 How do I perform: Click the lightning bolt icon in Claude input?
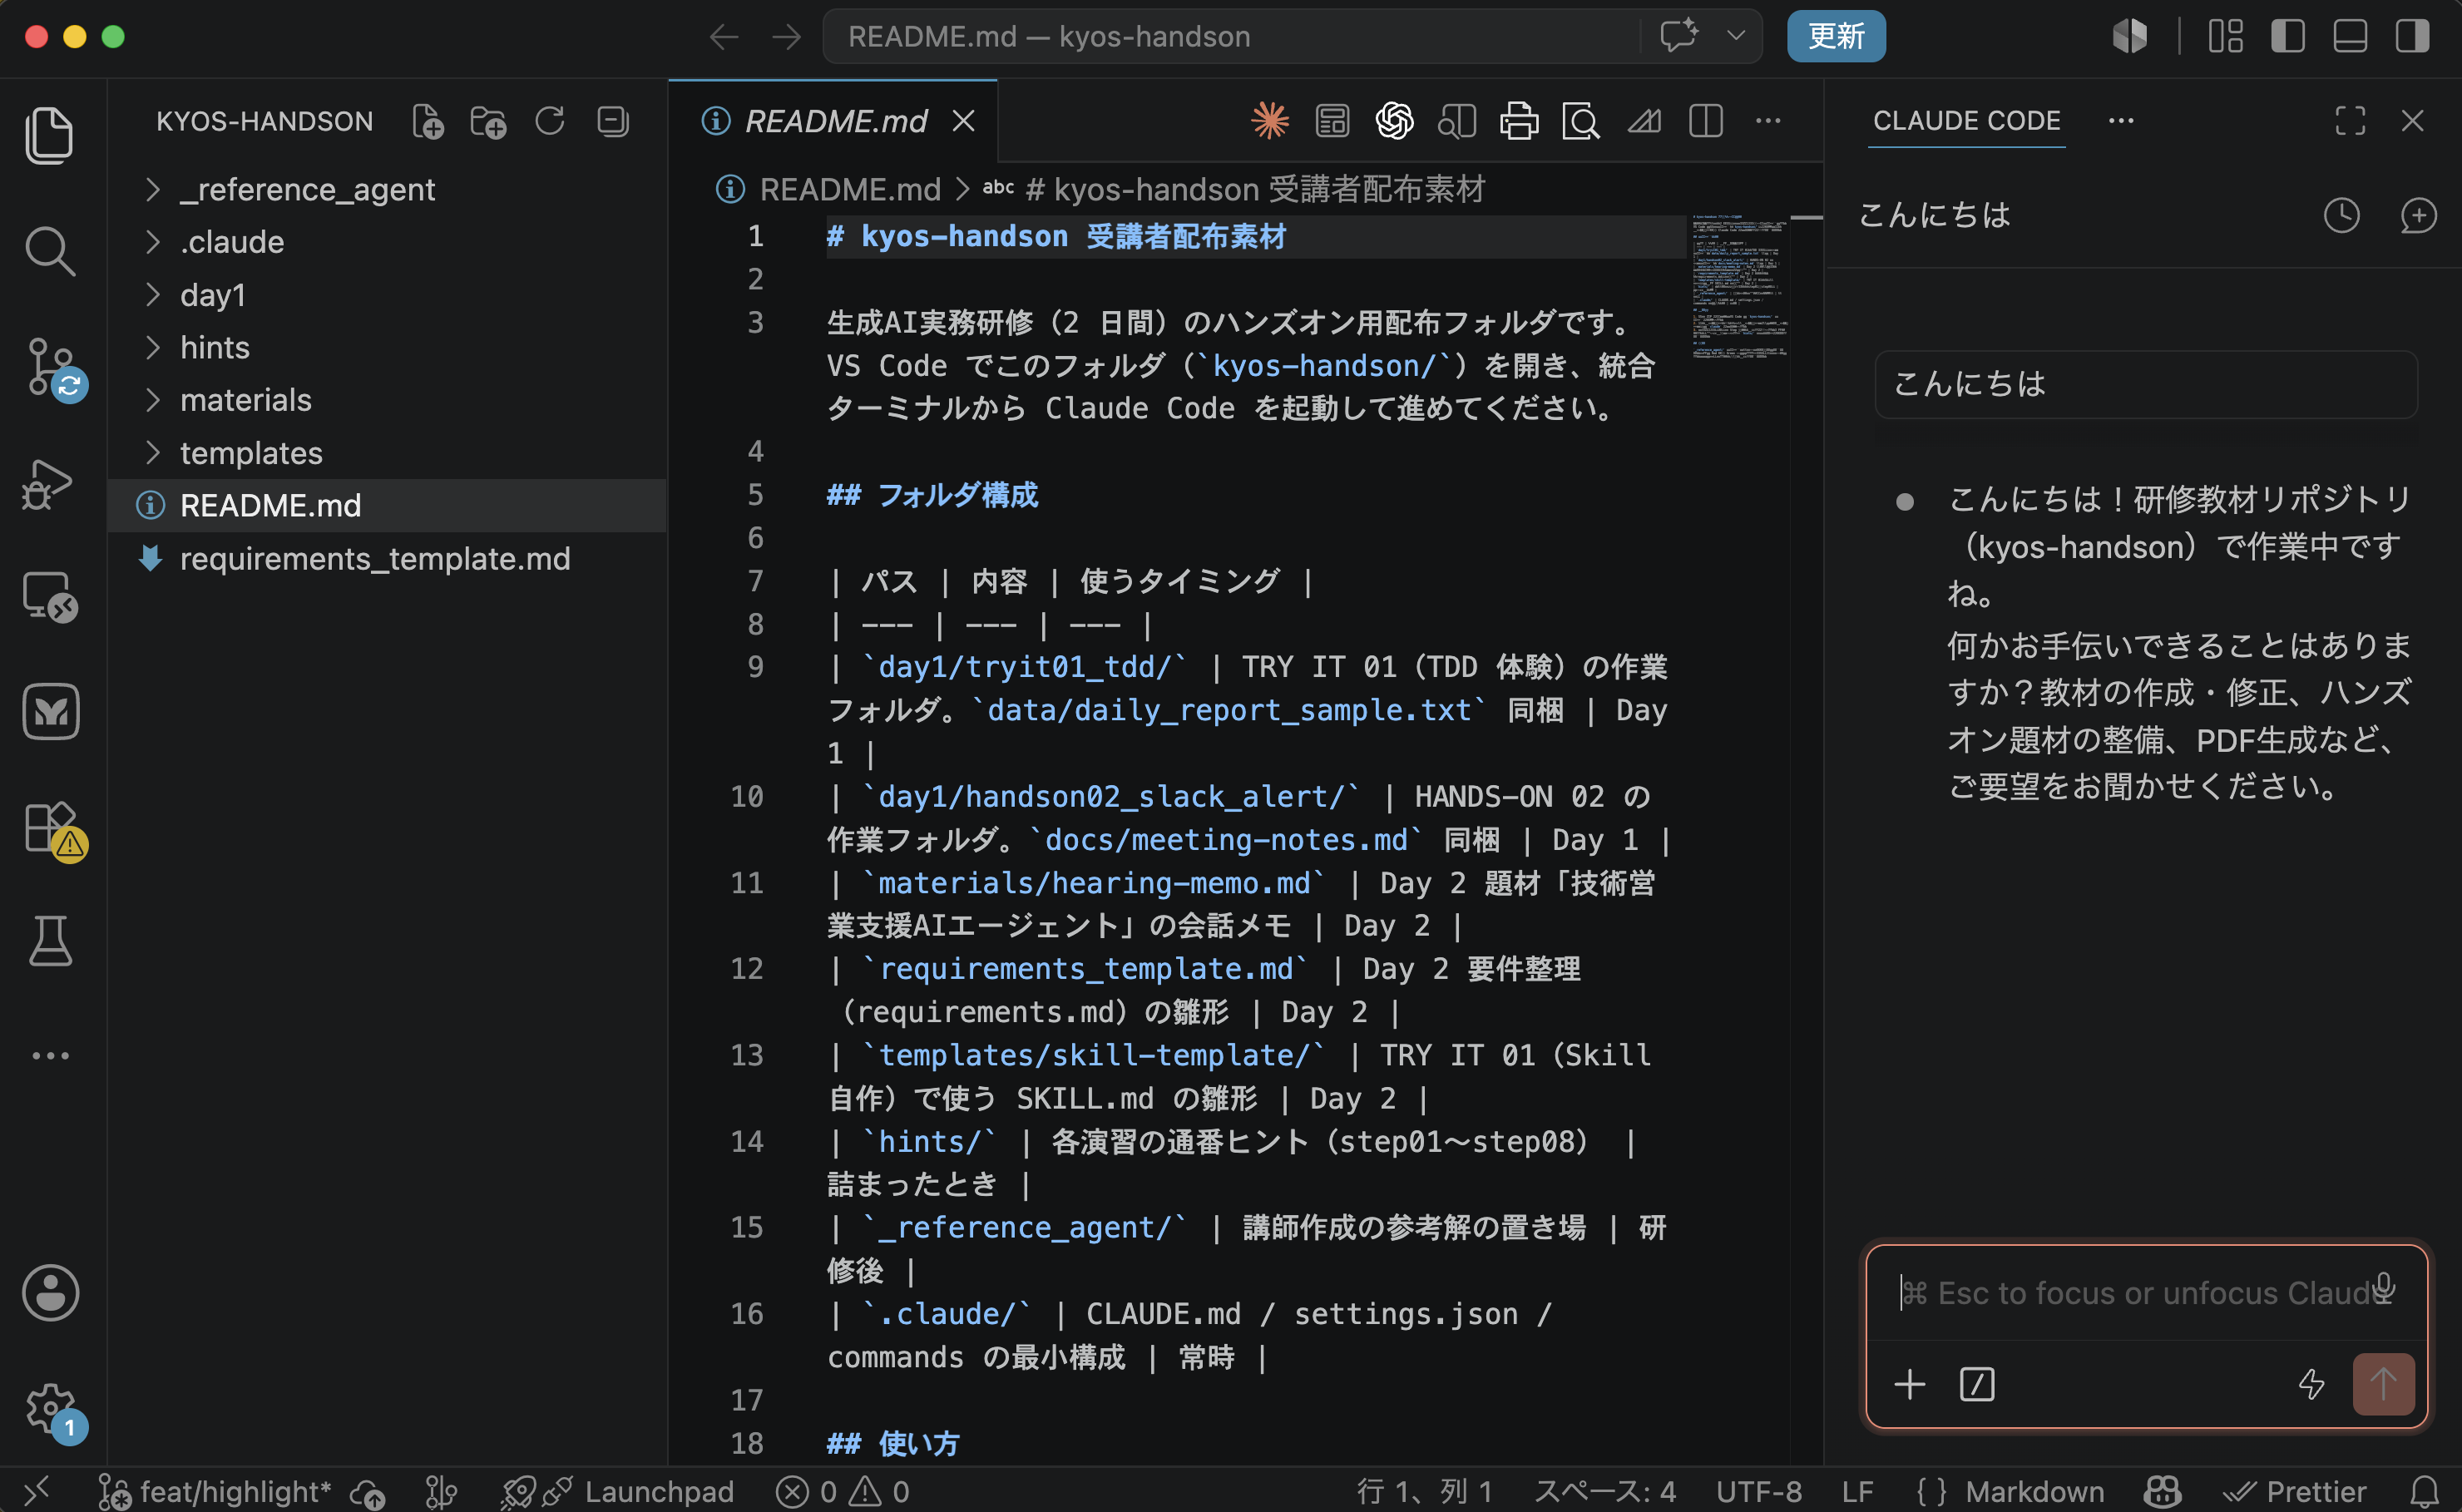2311,1384
